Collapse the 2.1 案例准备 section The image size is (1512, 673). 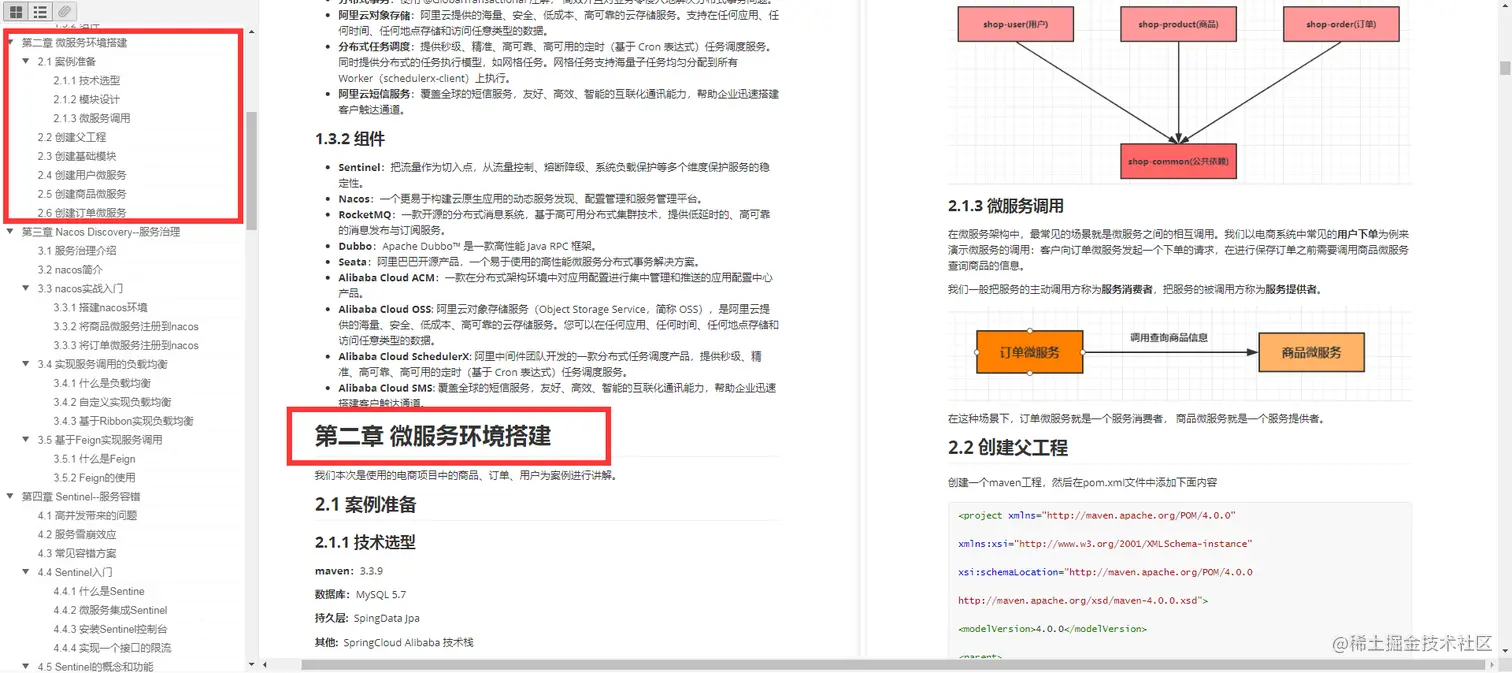[26, 60]
